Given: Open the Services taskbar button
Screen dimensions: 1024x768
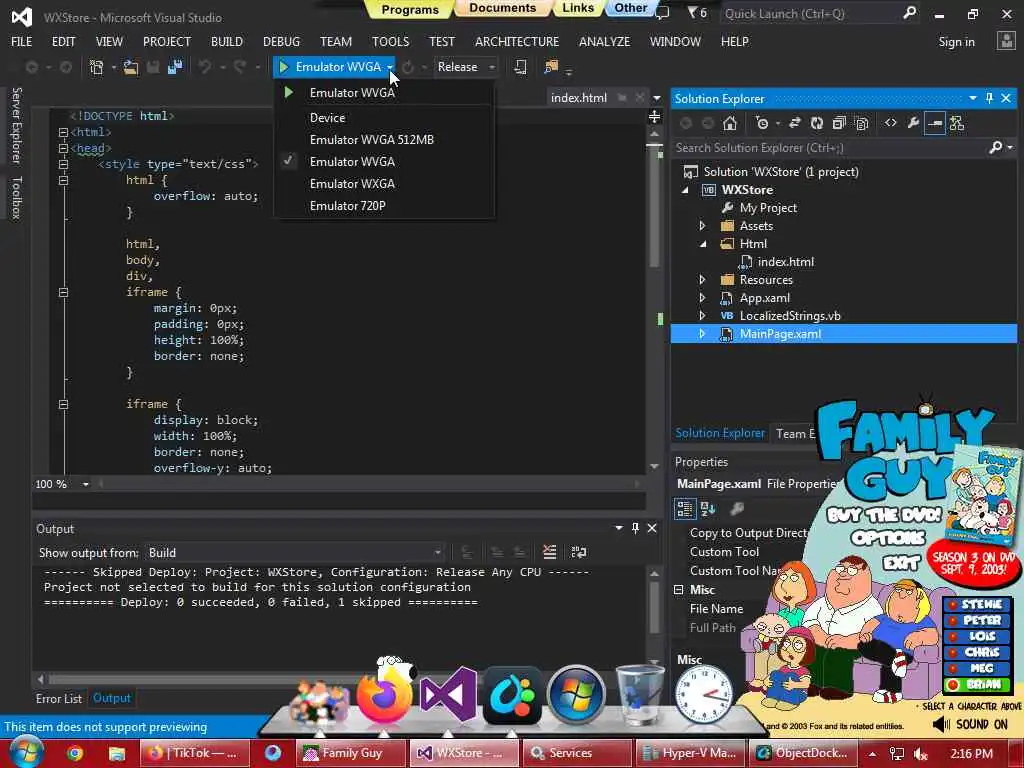Looking at the screenshot, I should (x=577, y=753).
